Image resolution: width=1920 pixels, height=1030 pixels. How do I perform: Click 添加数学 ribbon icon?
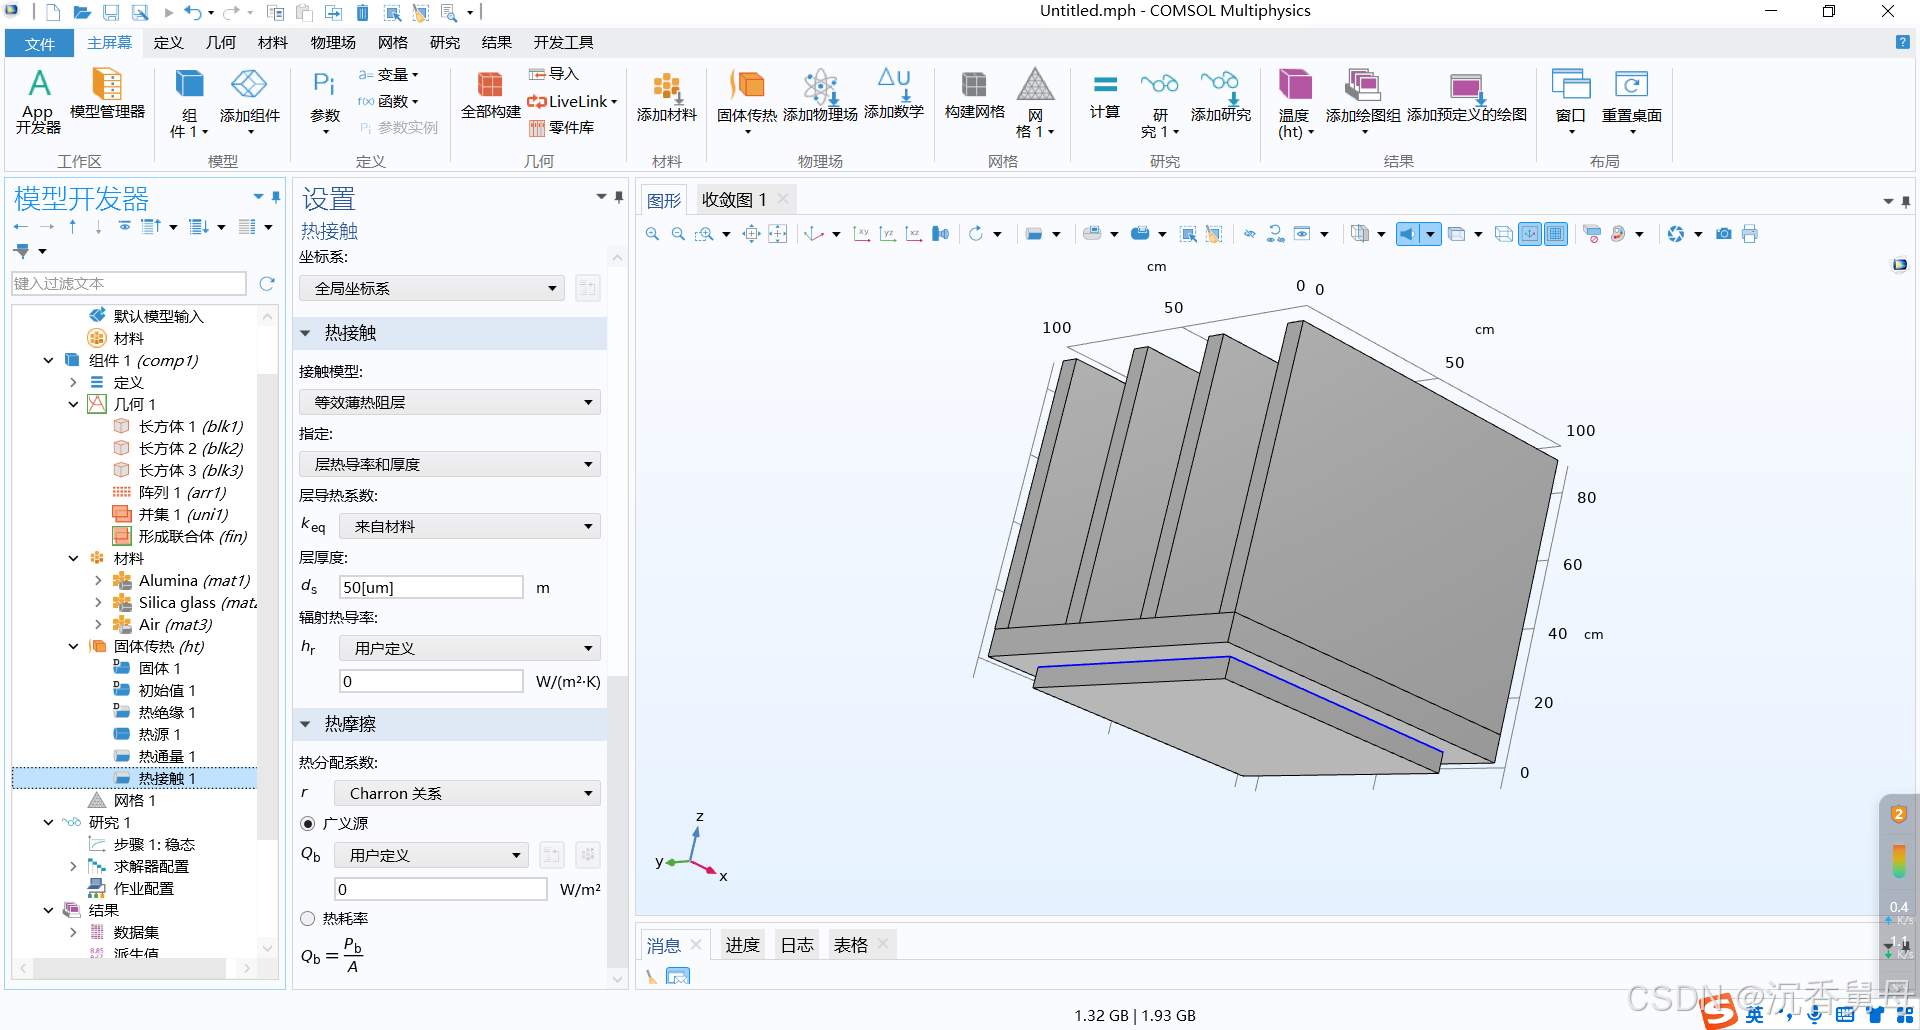tap(893, 94)
